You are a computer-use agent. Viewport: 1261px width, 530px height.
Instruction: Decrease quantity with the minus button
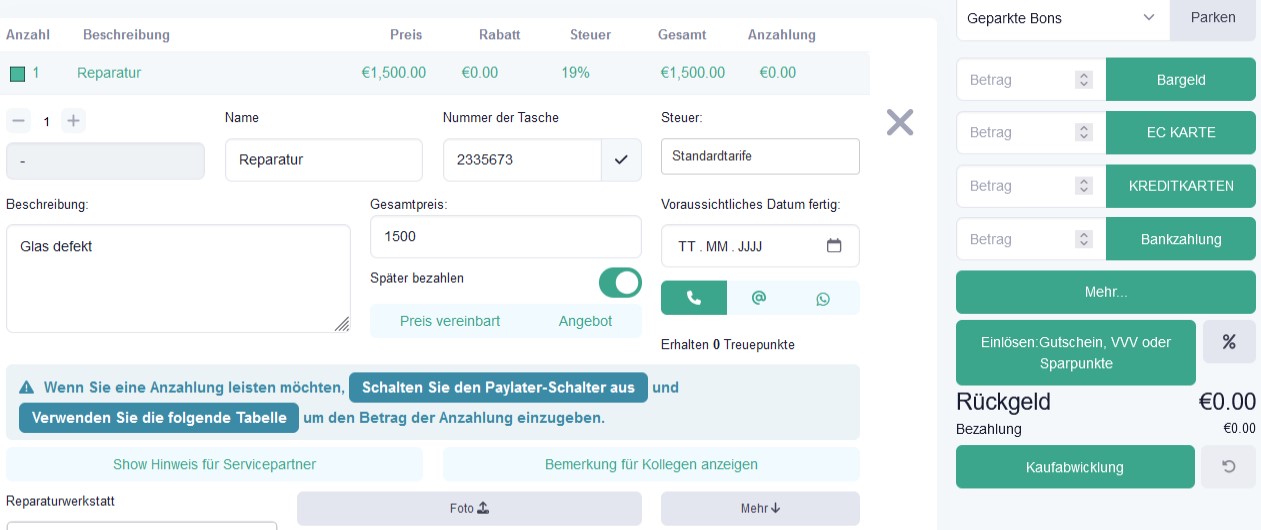18,121
